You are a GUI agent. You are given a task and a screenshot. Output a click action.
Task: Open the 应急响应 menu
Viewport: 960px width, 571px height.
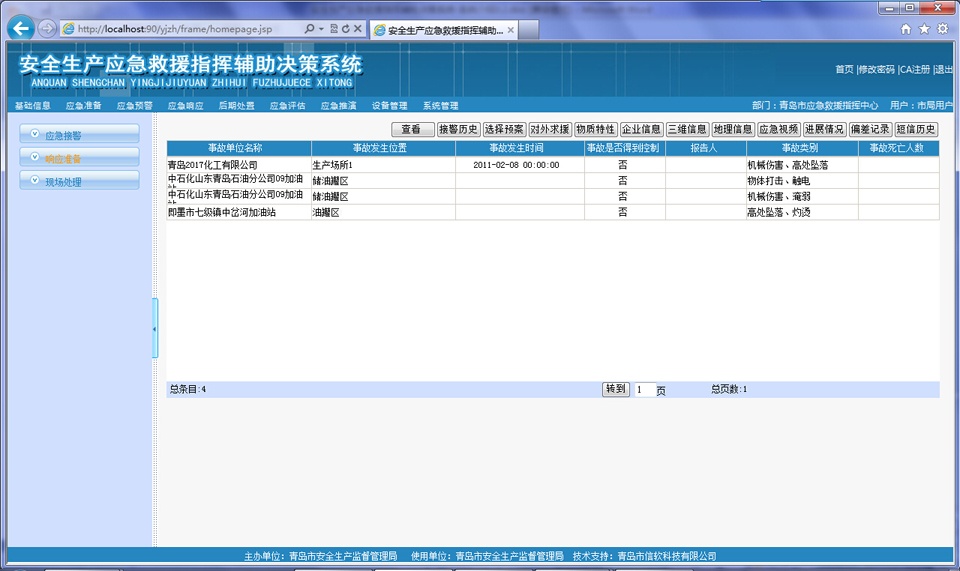point(185,105)
